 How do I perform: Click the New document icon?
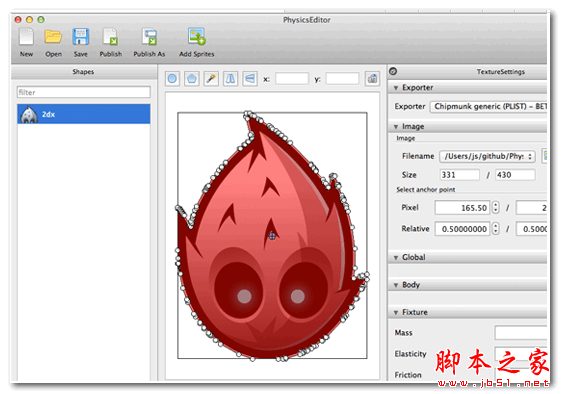tap(26, 37)
